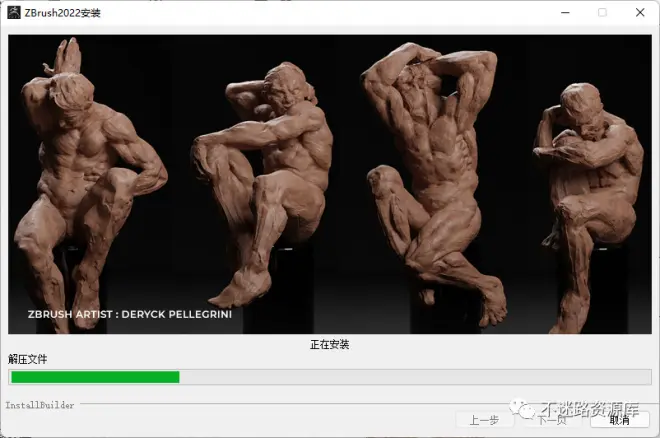
Task: Click the 正在安装 status text
Action: tap(330, 345)
